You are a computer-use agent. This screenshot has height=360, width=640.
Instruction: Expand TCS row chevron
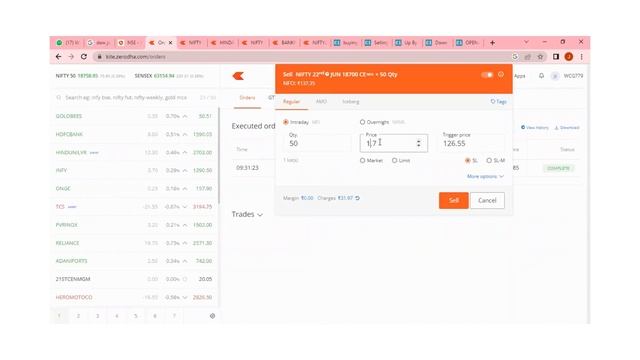[185, 207]
